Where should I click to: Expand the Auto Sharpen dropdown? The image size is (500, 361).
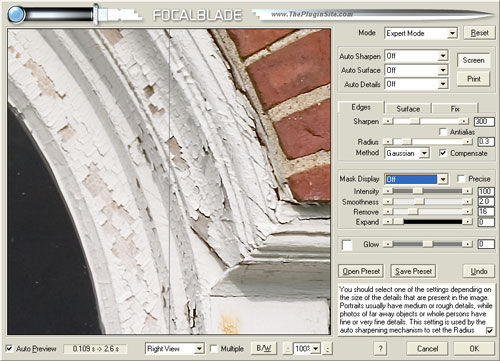point(417,56)
